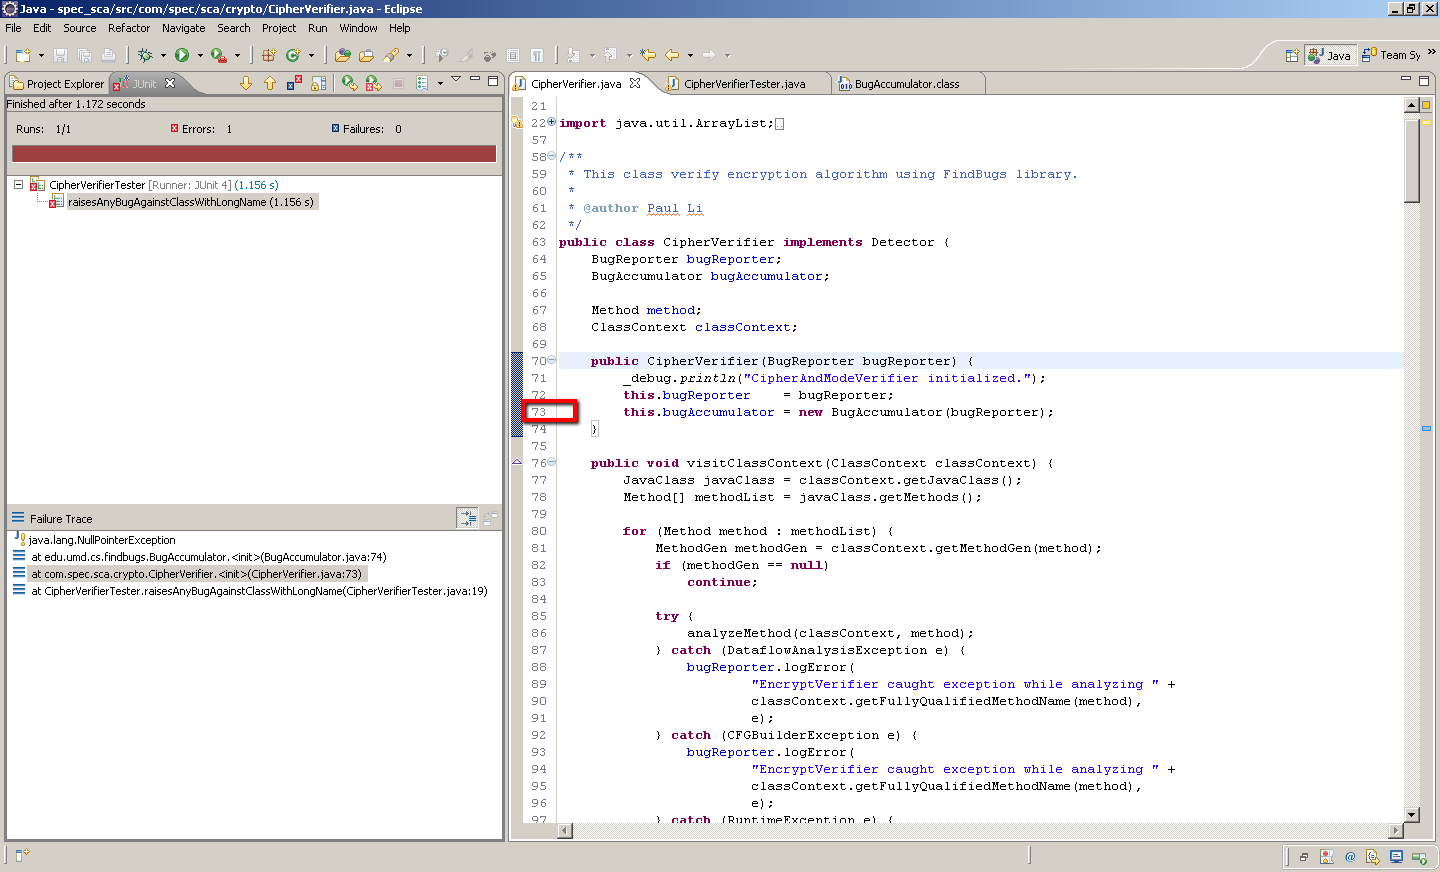Collapse the CipherVerifierTester tree node
1440x872 pixels.
[18, 185]
